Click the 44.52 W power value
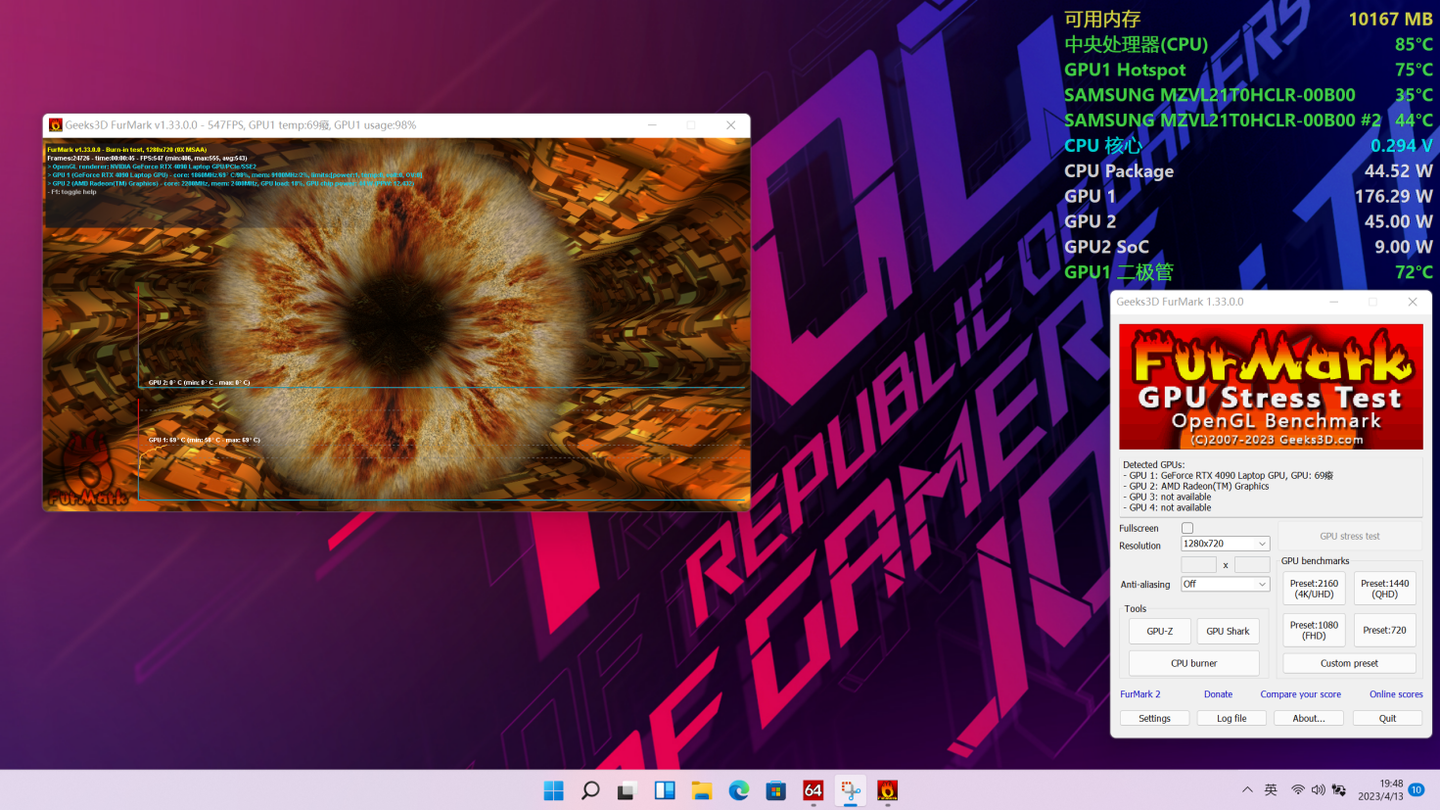1440x810 pixels. (x=1398, y=171)
